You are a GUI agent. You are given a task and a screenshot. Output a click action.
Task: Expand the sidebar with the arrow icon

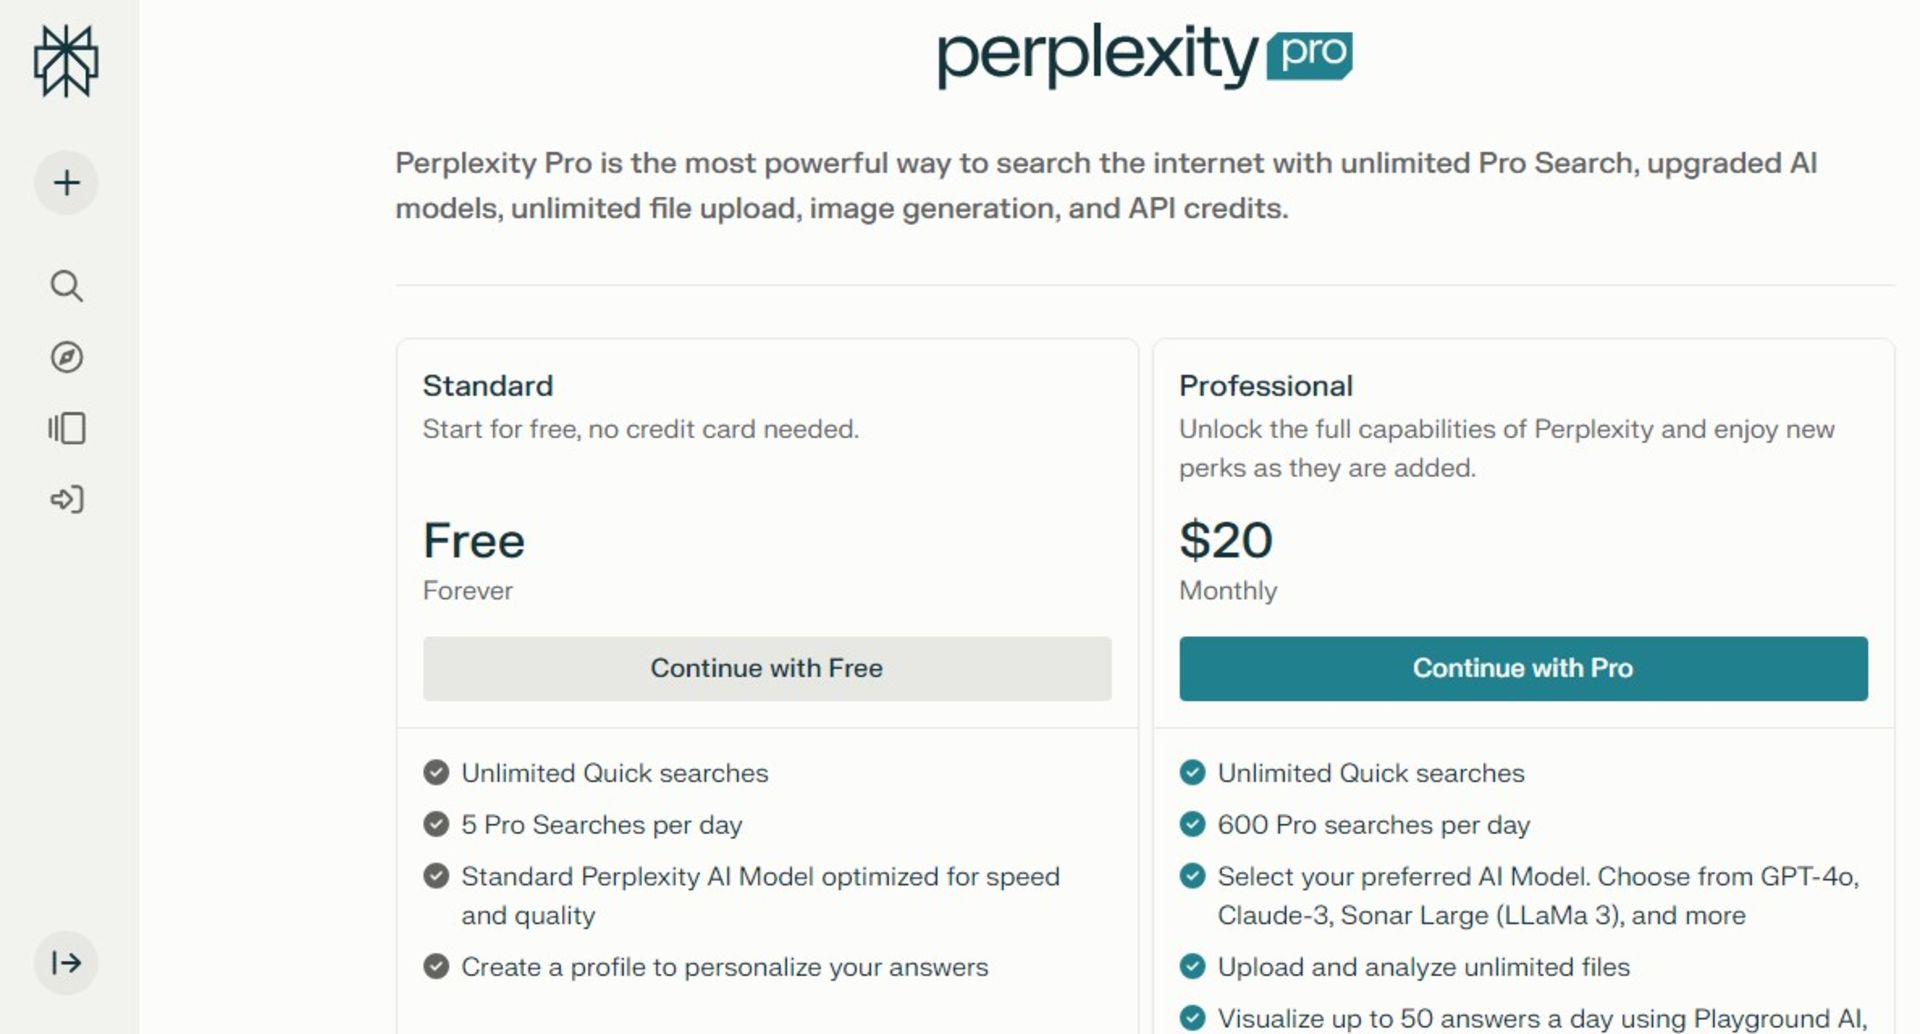click(66, 963)
